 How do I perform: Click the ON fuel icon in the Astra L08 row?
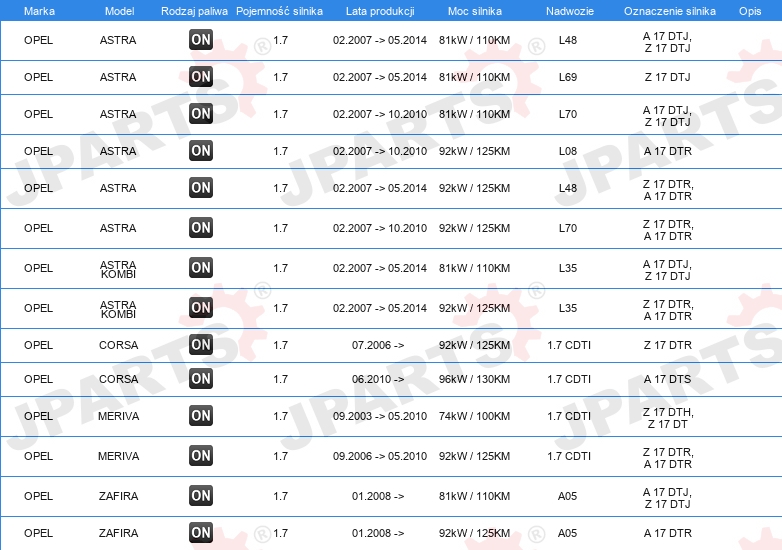(x=201, y=151)
